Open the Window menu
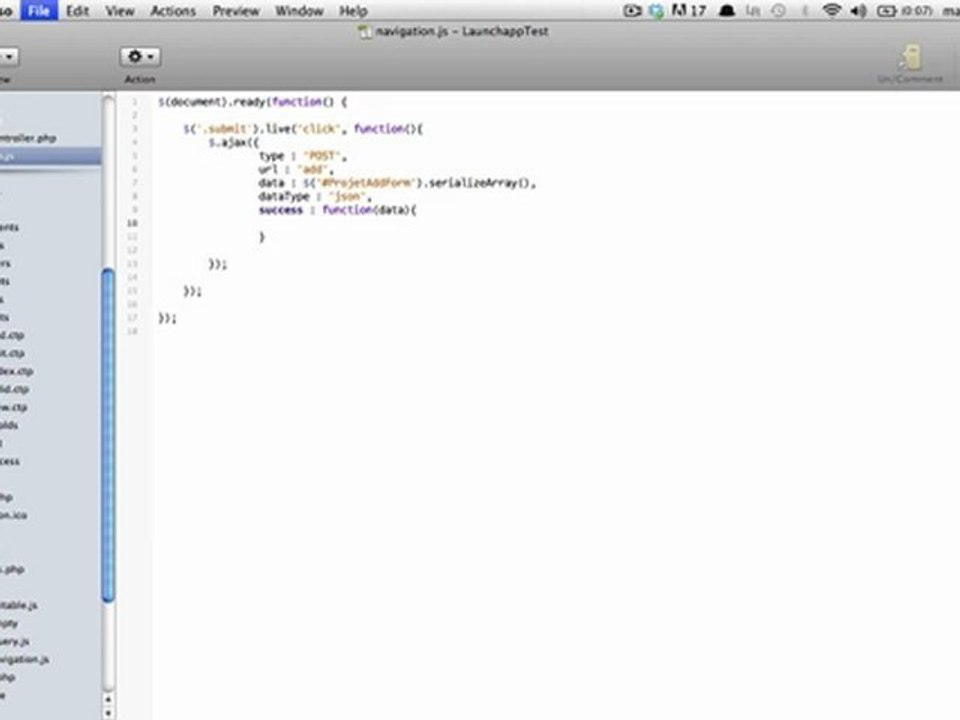 click(299, 10)
